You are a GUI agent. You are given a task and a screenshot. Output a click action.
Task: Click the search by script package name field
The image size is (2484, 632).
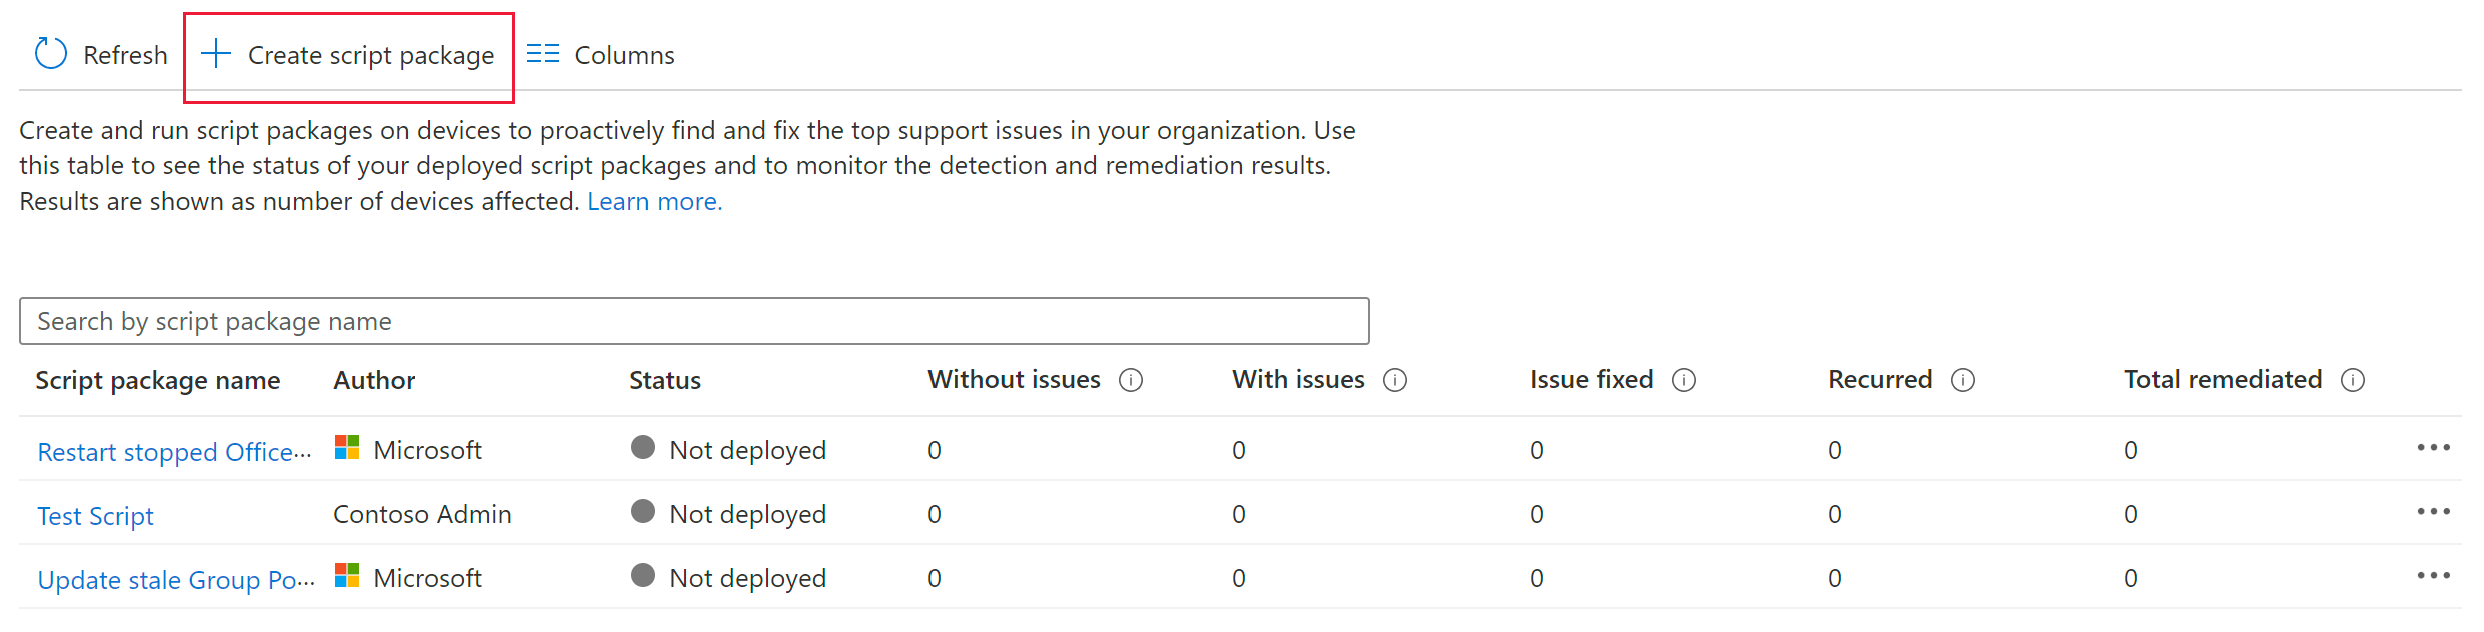694,321
